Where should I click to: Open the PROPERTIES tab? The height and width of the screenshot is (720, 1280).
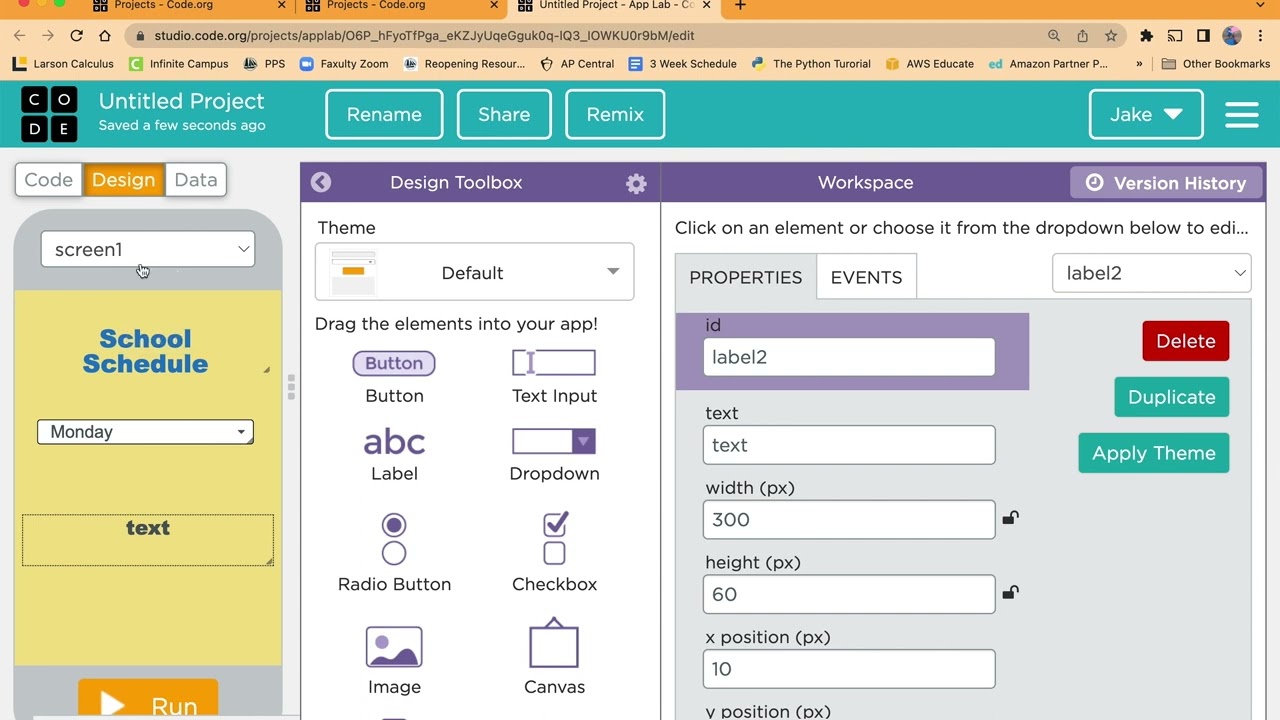coord(746,277)
